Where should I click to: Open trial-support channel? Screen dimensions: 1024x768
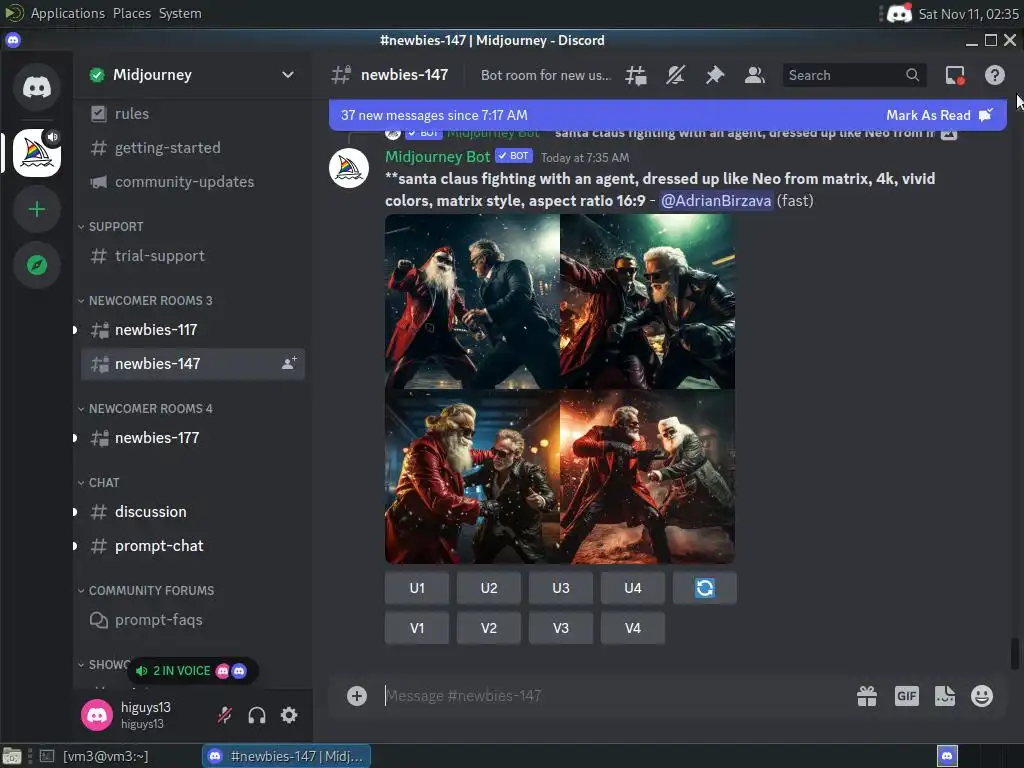(x=193, y=255)
